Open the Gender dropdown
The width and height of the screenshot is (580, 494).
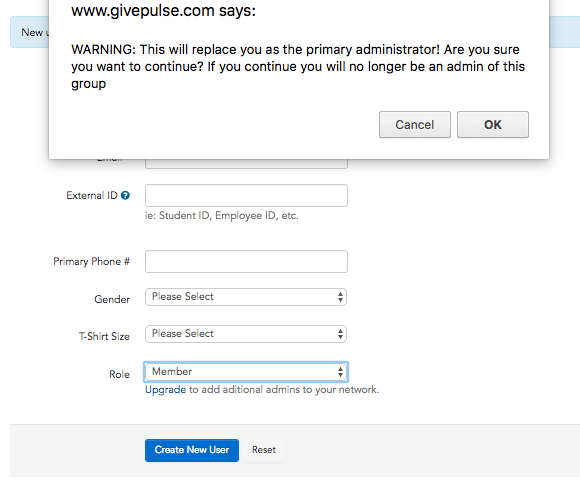[x=246, y=297]
